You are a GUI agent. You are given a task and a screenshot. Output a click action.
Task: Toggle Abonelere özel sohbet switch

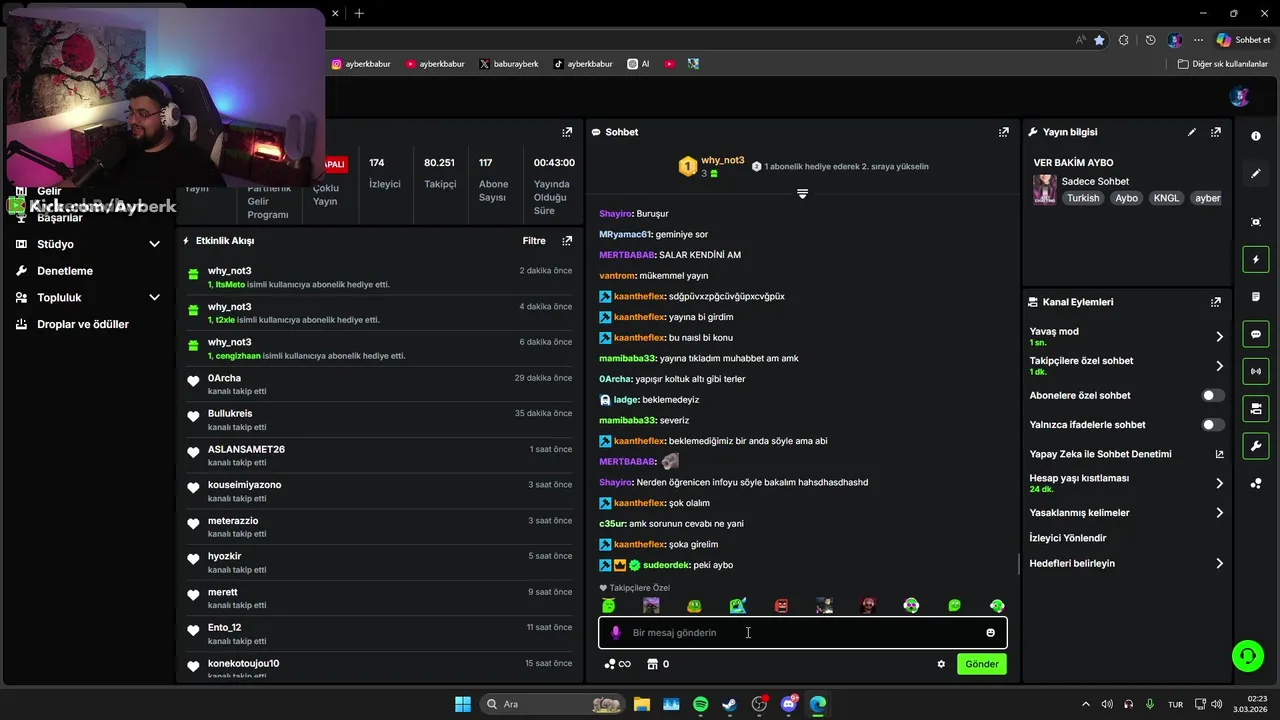coord(1212,396)
